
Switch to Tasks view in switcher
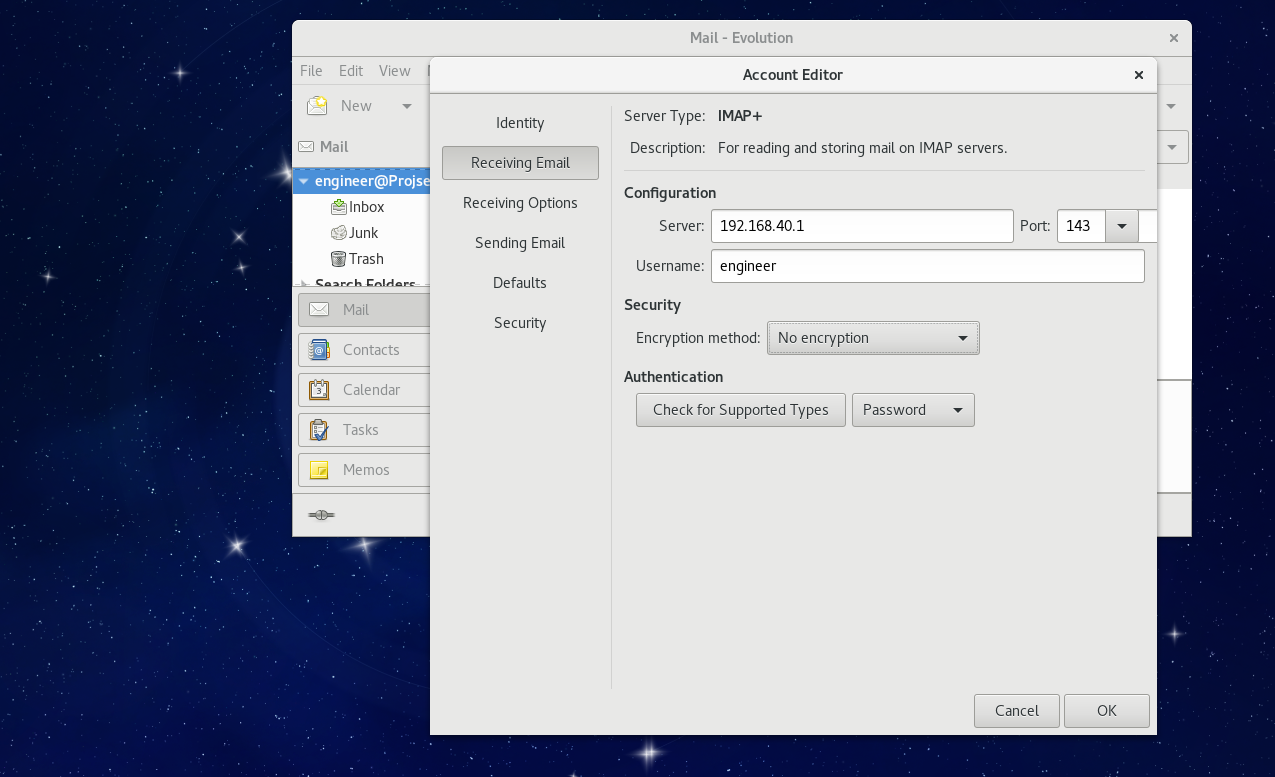(x=364, y=430)
